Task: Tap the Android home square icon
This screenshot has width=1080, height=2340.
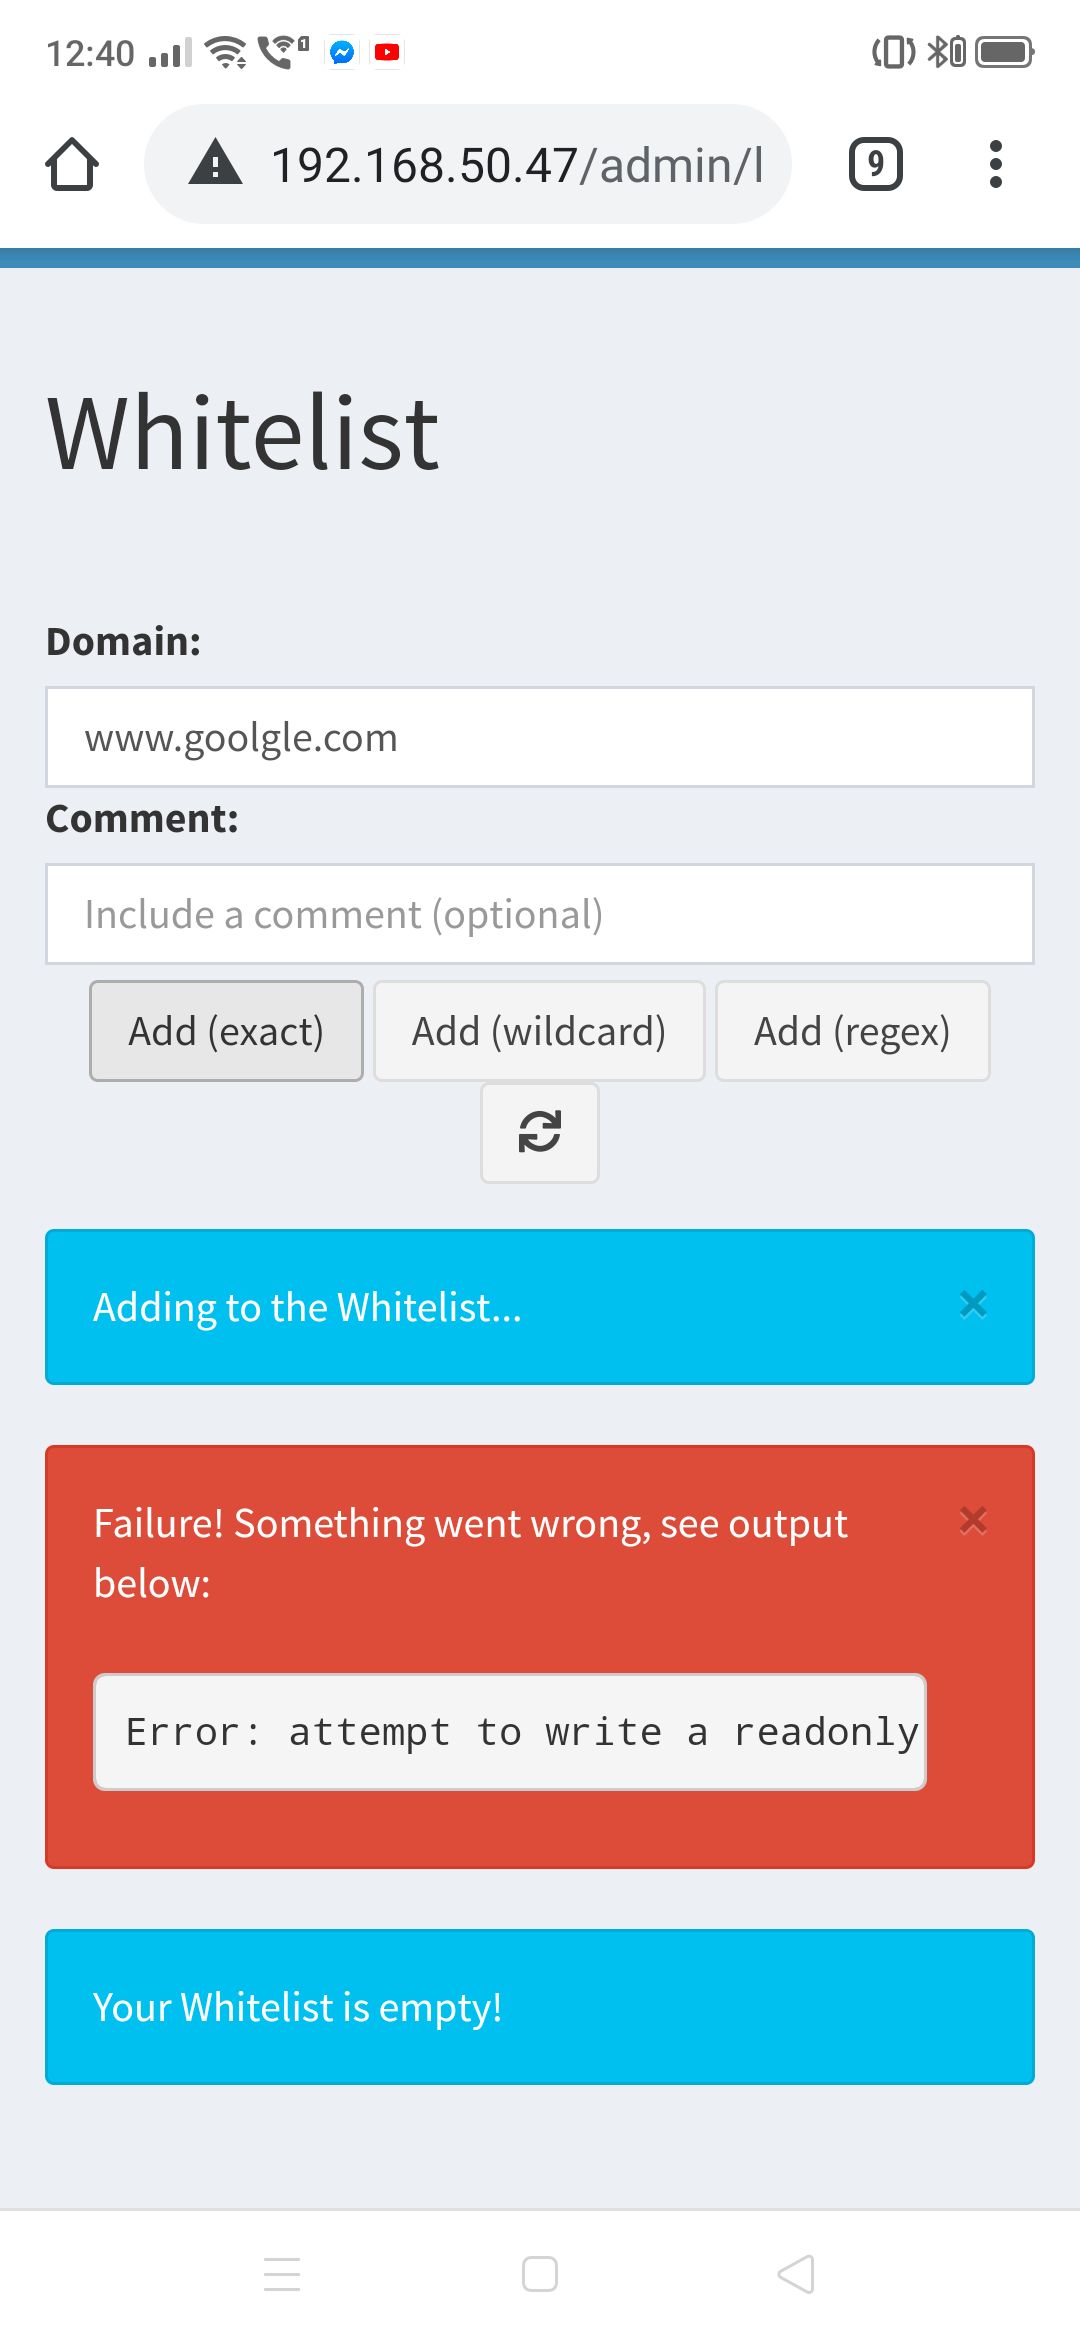Action: tap(540, 2275)
